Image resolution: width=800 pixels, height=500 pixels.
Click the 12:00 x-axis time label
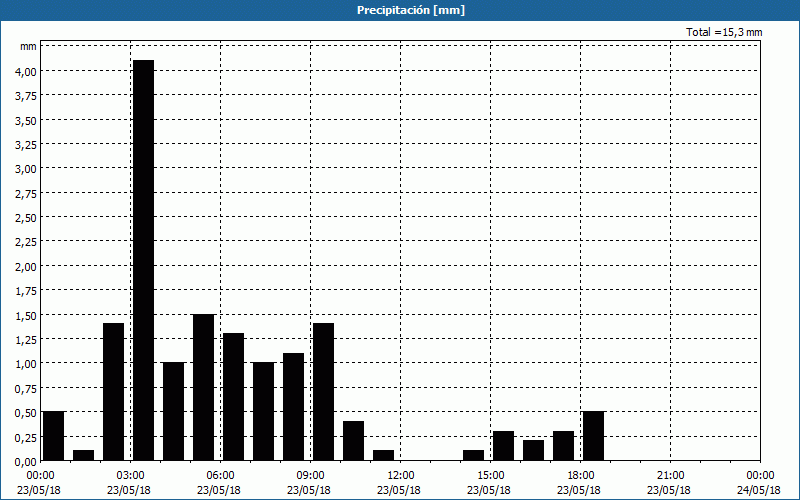click(x=401, y=476)
